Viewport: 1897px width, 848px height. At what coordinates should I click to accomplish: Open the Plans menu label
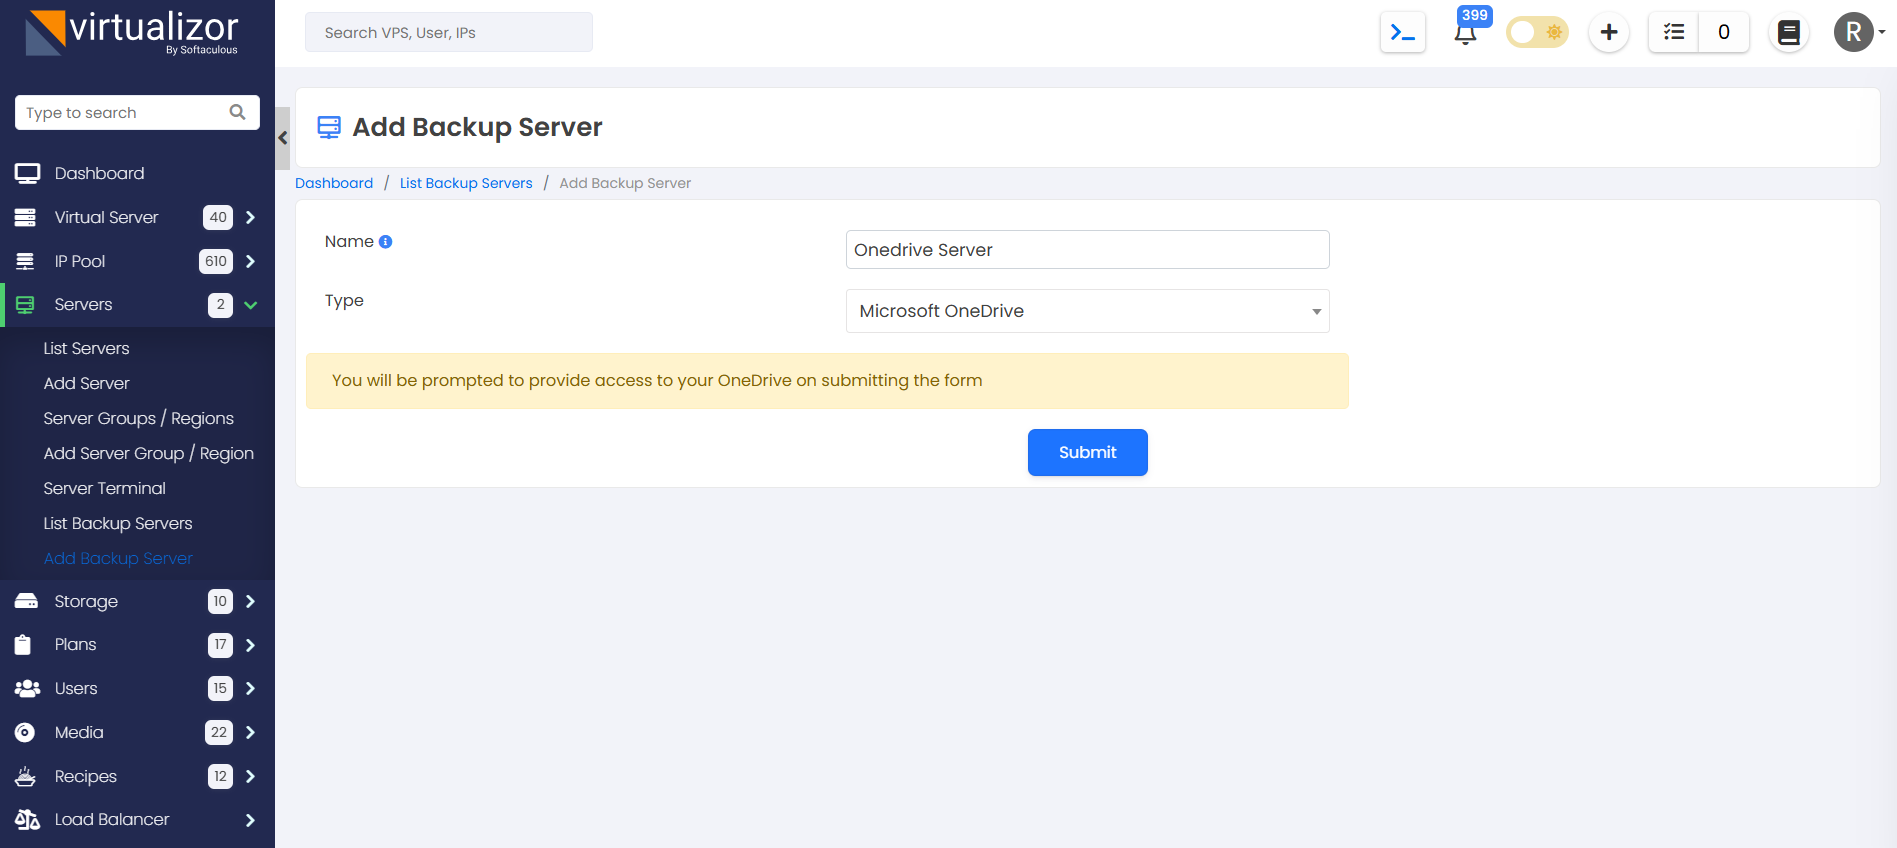tap(75, 645)
